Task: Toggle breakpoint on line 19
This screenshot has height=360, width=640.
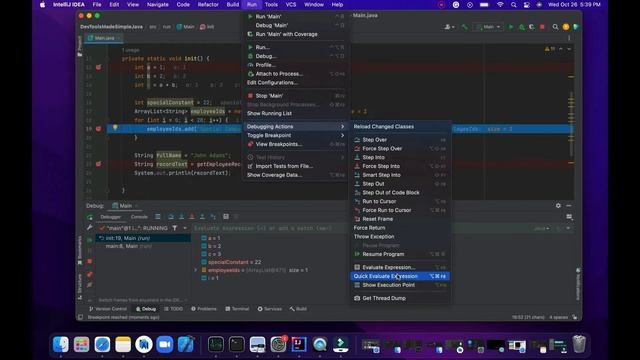Action: 98,129
